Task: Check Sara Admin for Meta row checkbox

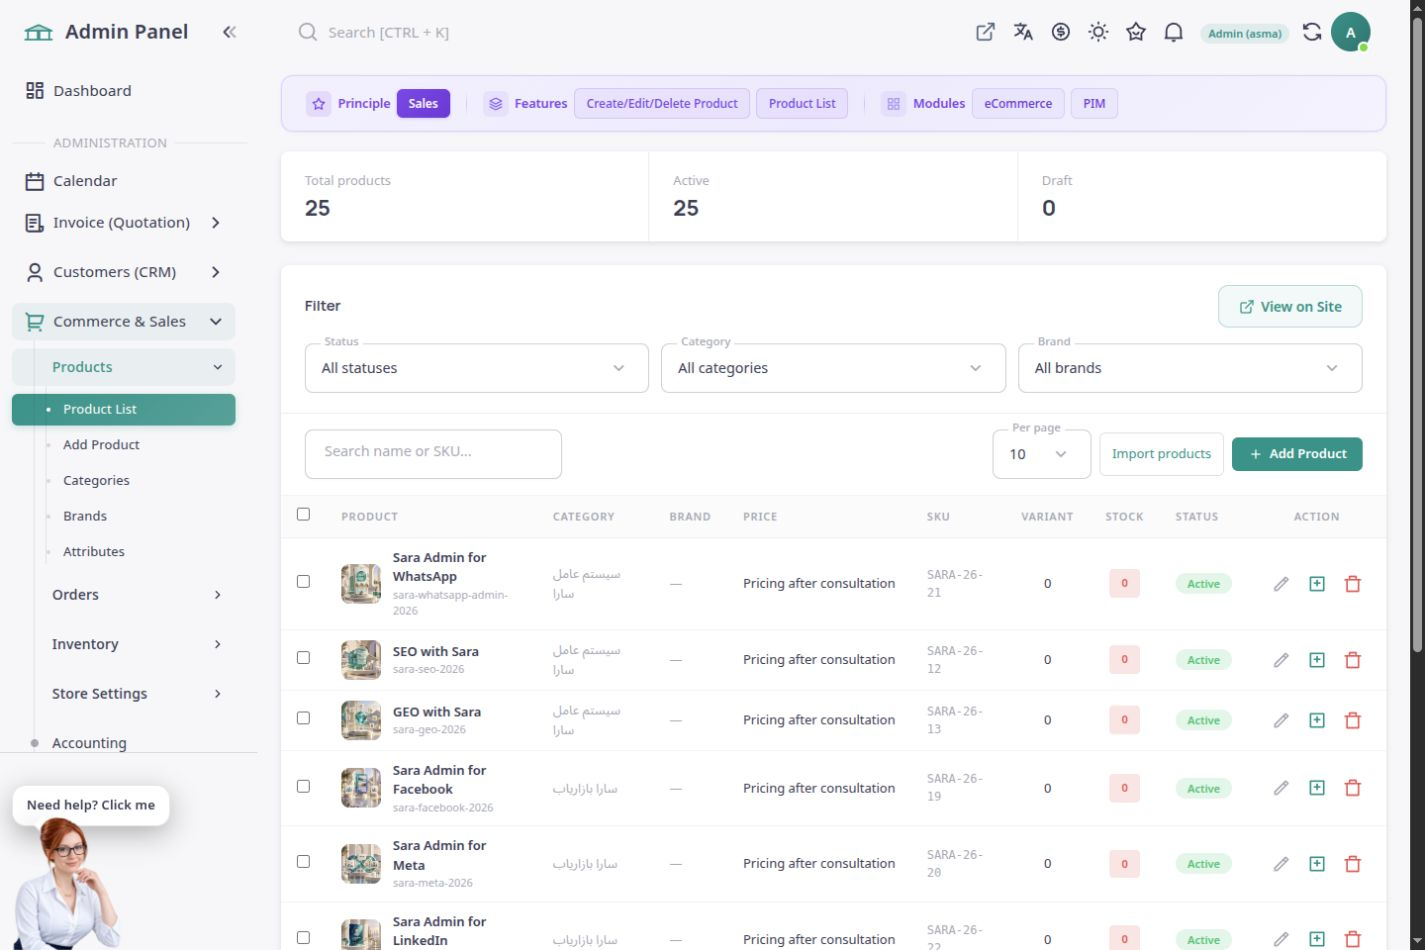Action: 303,861
